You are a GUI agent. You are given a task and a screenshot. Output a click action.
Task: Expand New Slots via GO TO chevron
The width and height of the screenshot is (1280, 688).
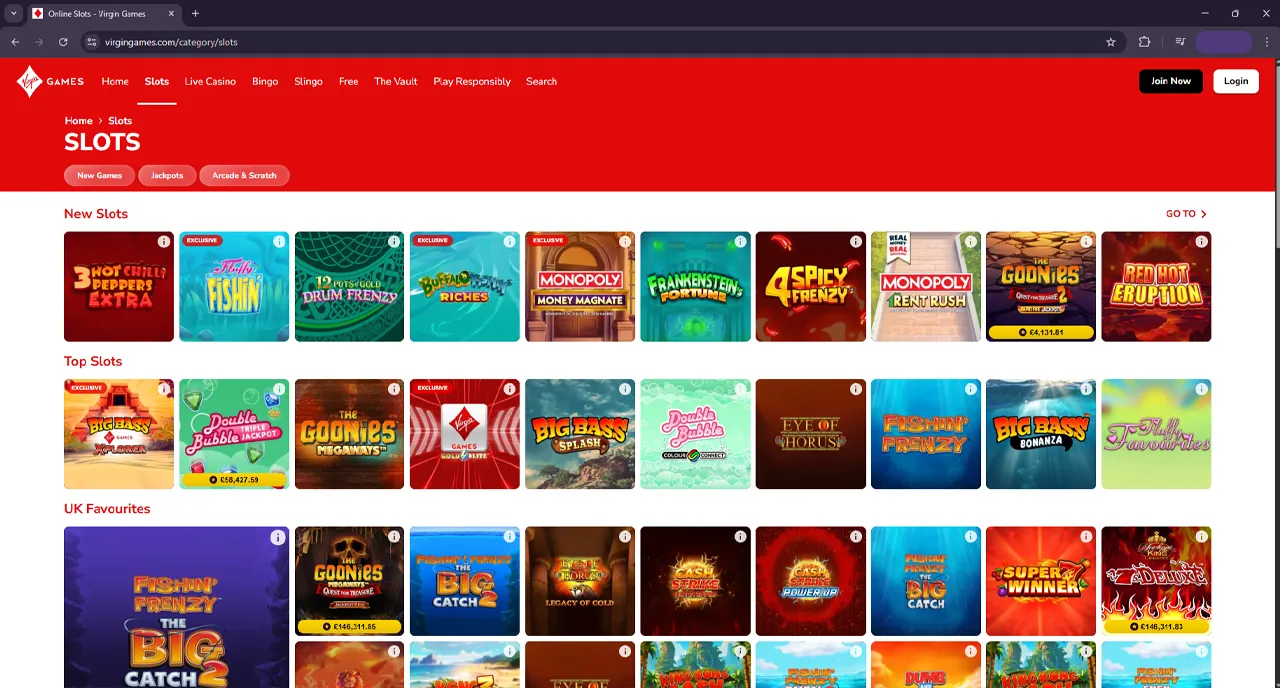coord(1187,214)
